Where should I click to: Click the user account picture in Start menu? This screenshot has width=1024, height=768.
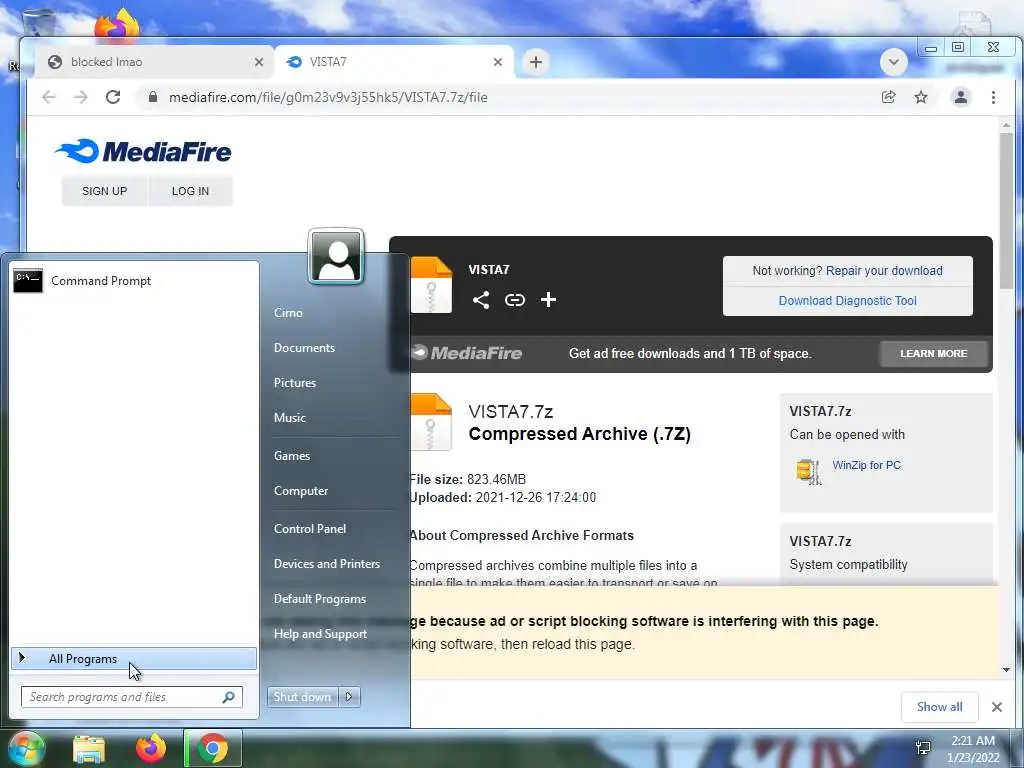[x=336, y=256]
